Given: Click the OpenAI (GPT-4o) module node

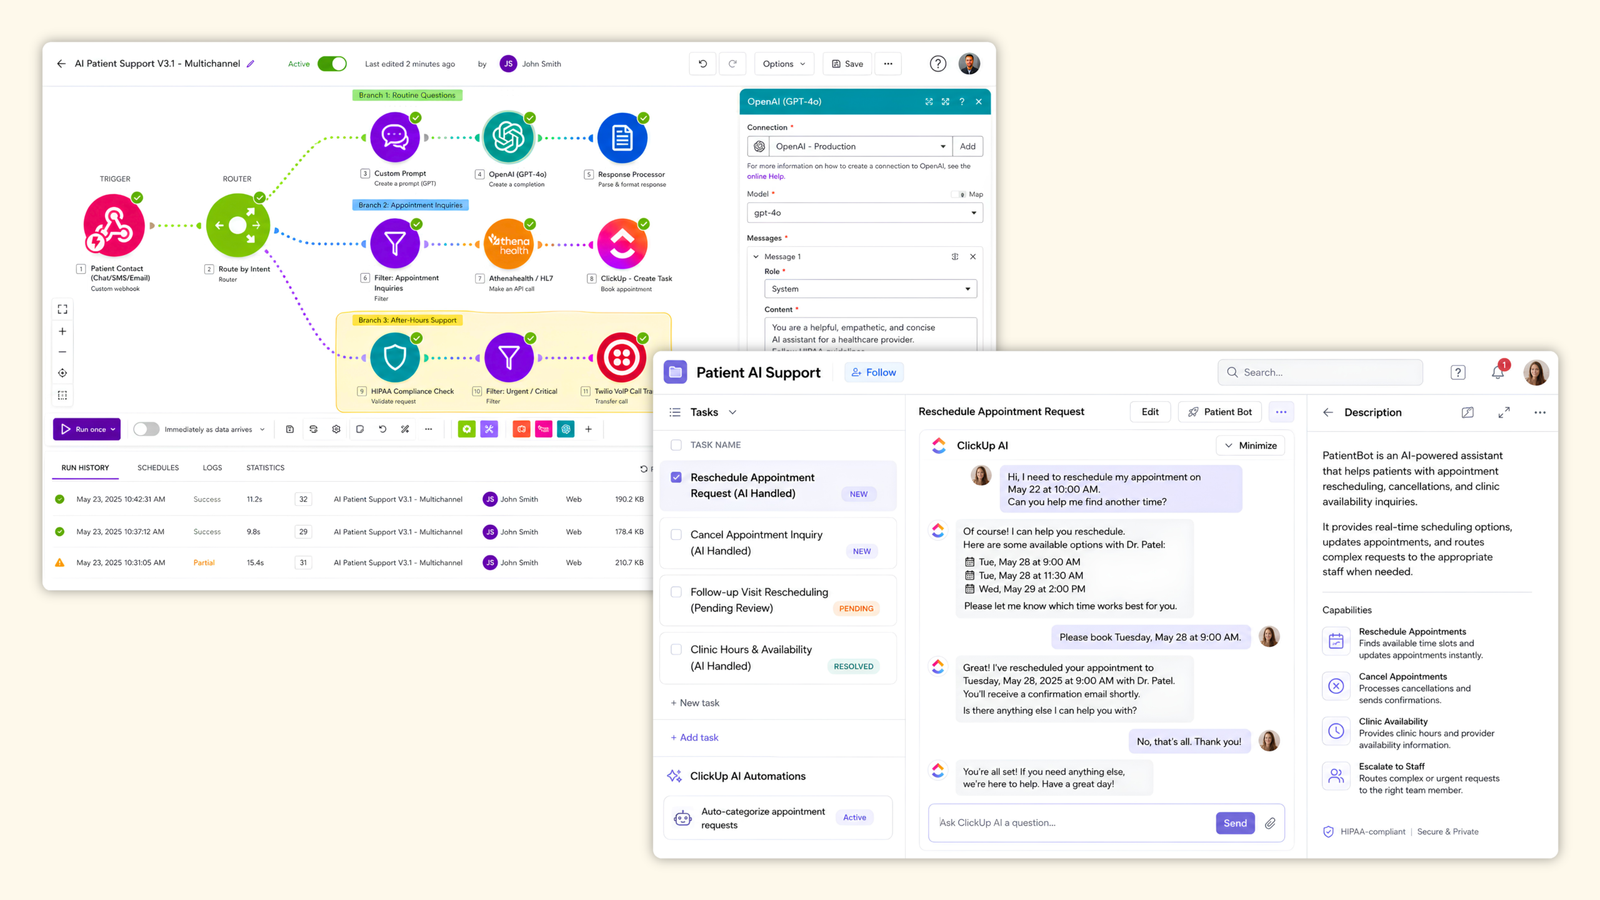Looking at the screenshot, I should tap(509, 138).
